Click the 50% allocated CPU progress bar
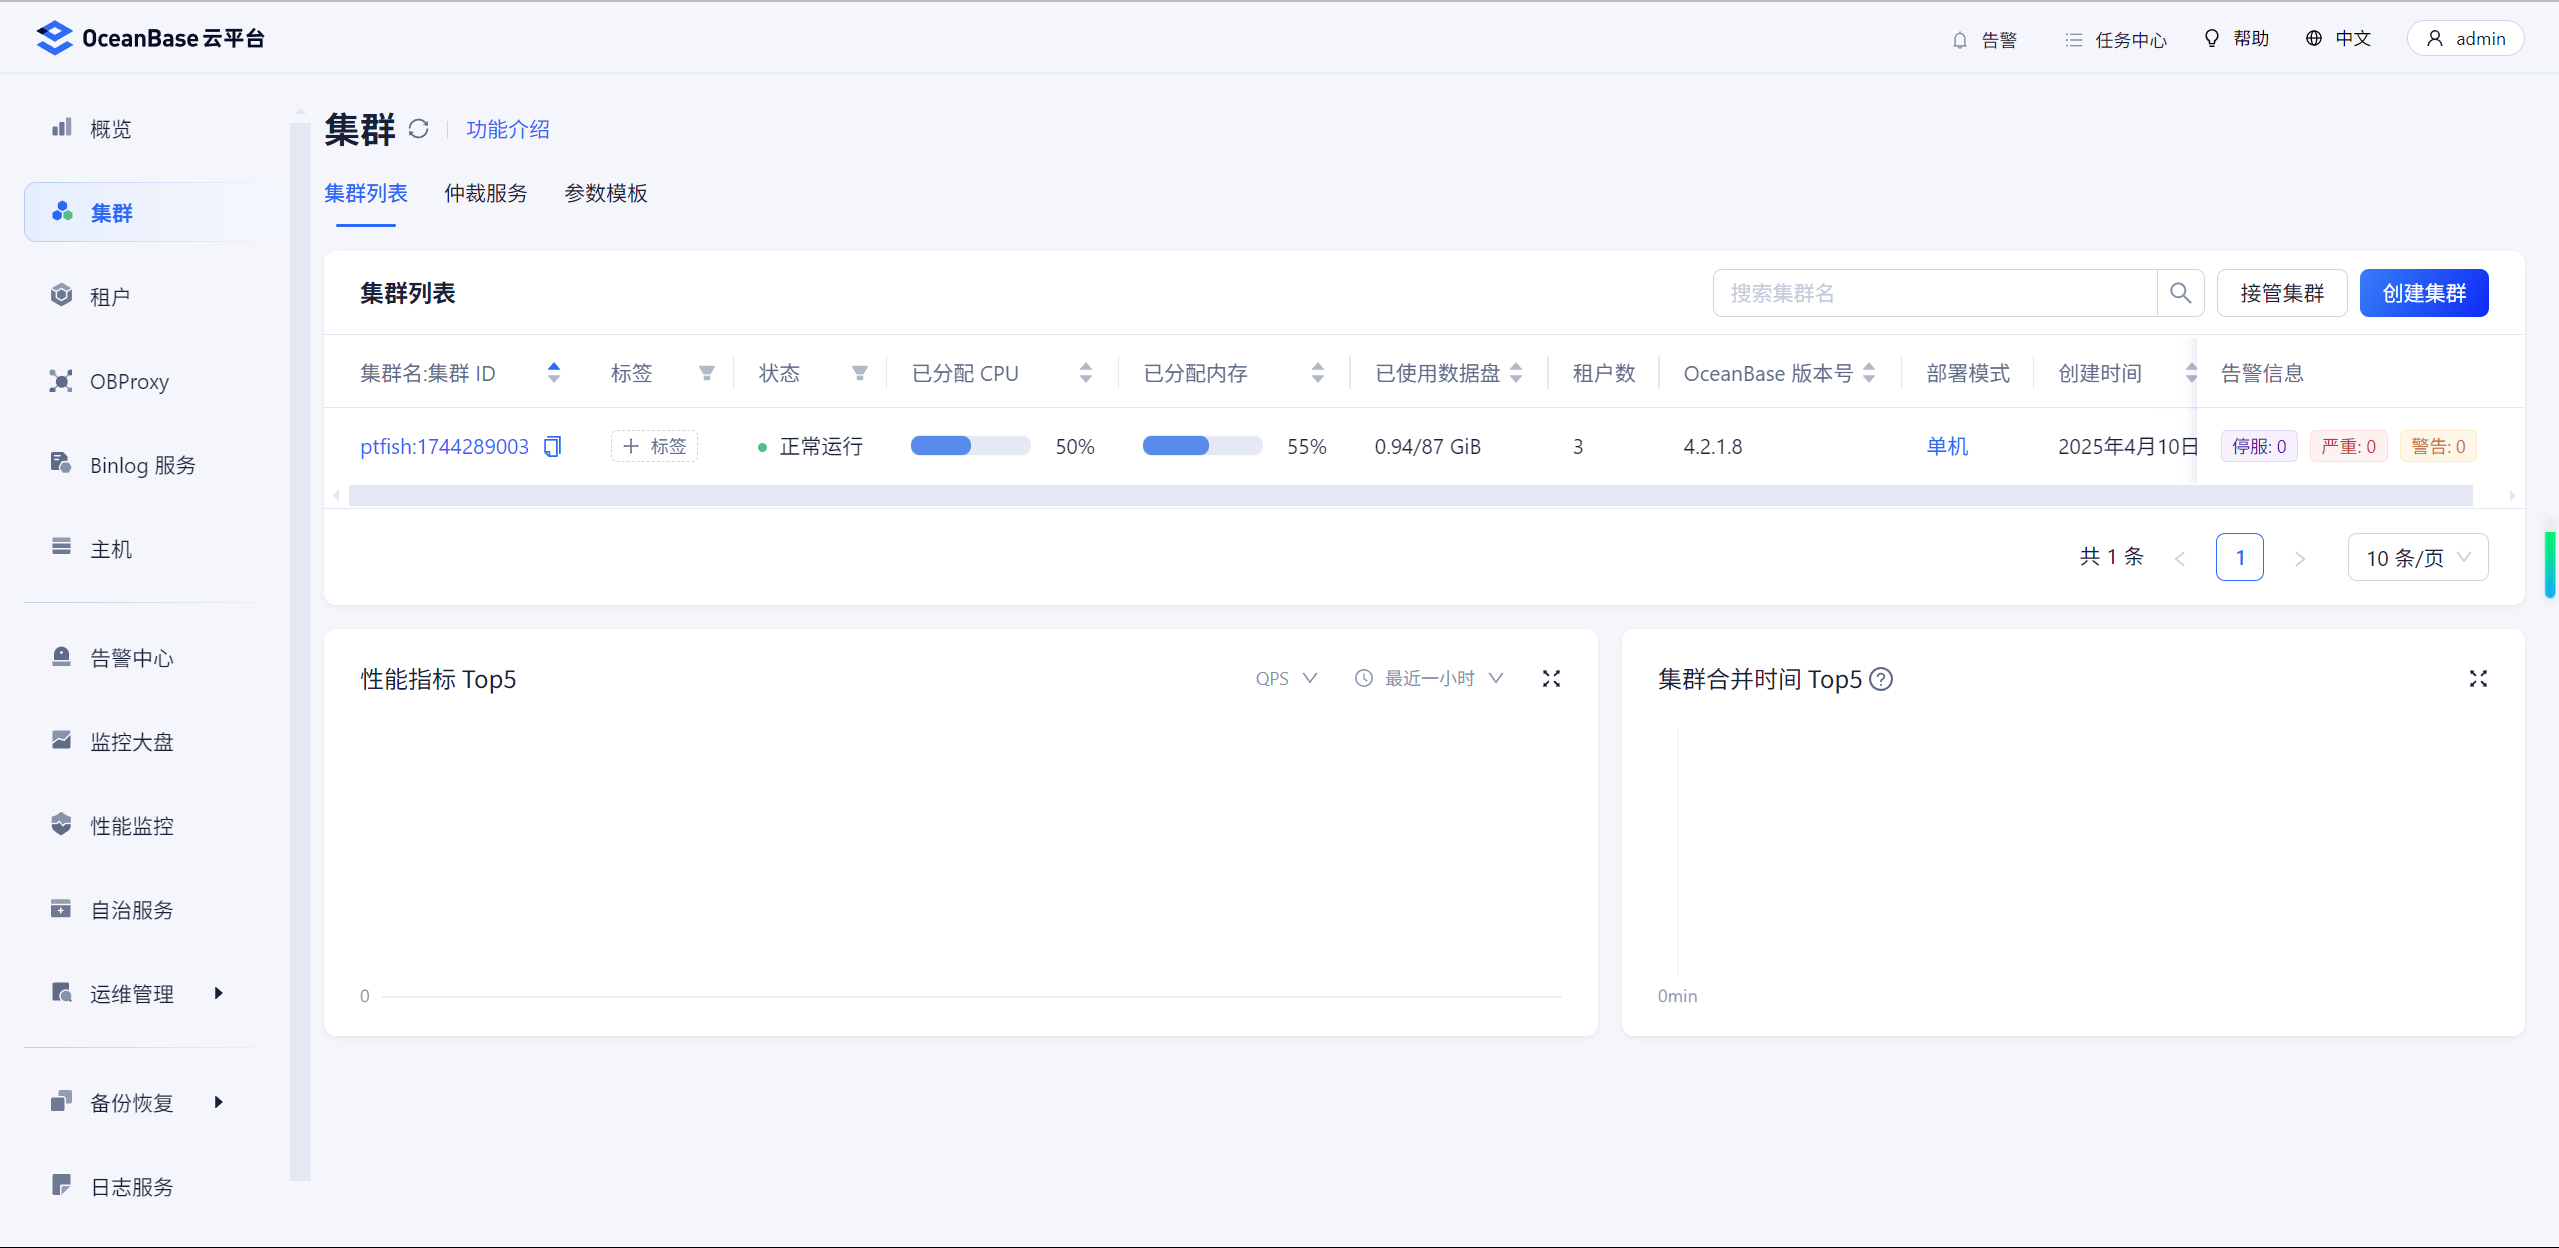Screen dimensions: 2559x1248 (x=970, y=446)
